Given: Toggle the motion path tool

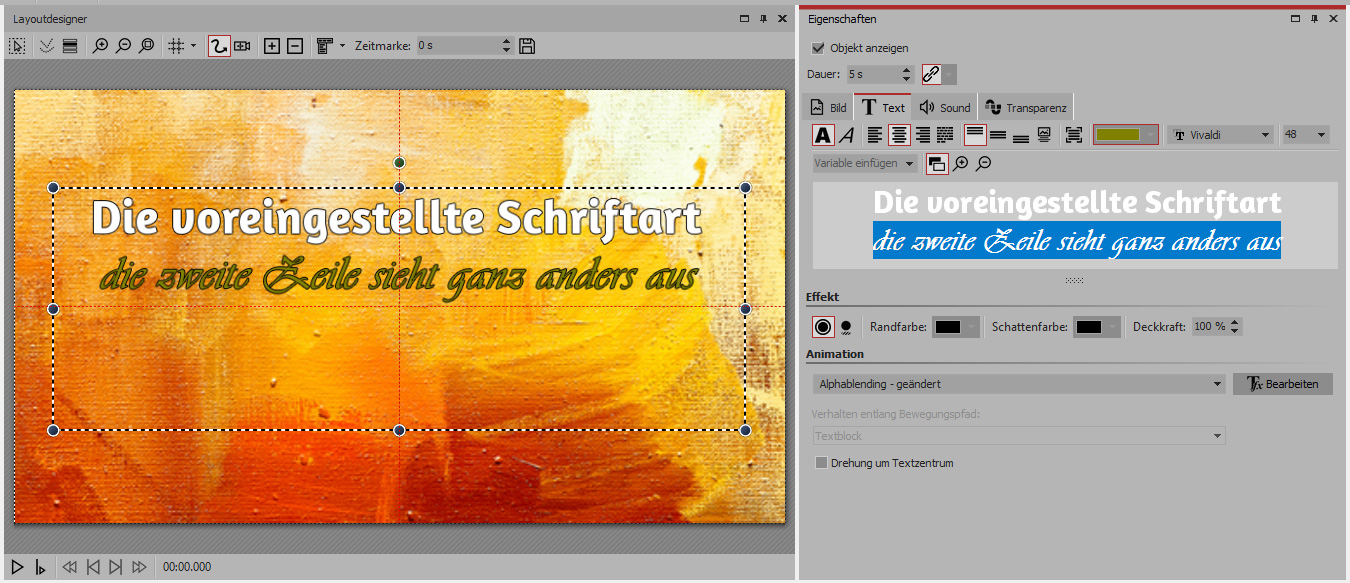Looking at the screenshot, I should point(219,46).
